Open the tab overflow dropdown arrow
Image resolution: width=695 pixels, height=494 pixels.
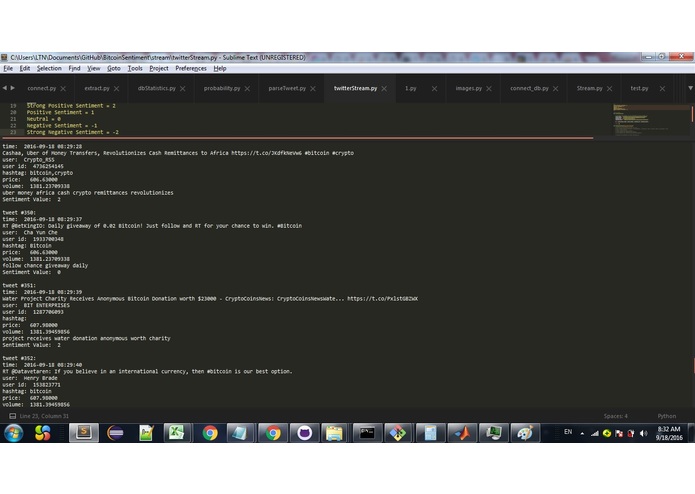[x=690, y=88]
